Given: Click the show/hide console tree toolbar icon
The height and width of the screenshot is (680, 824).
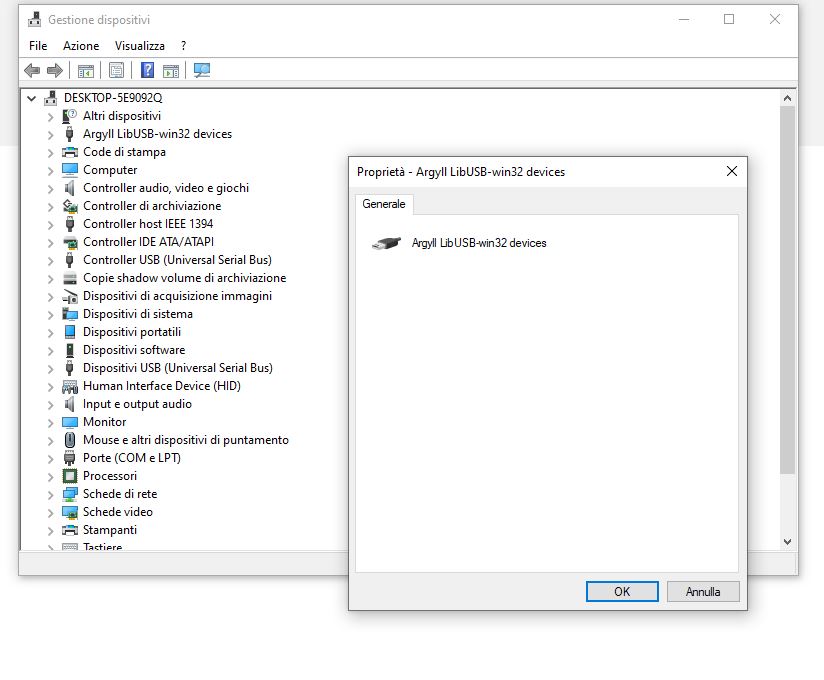Looking at the screenshot, I should [86, 70].
